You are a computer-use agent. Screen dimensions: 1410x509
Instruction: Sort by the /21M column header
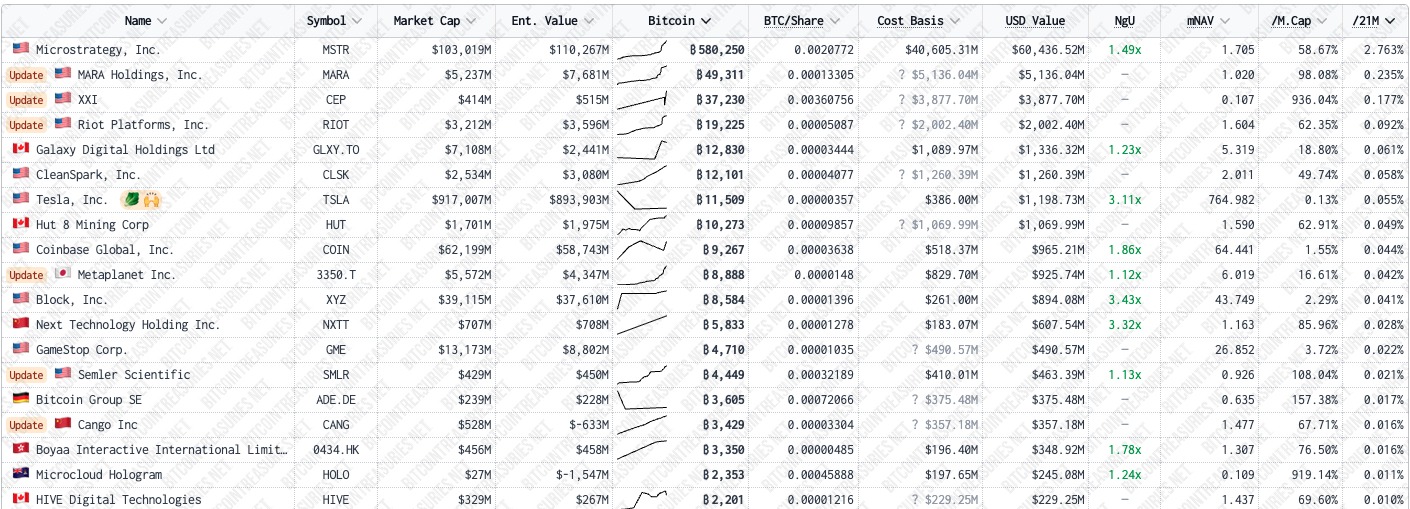click(1375, 20)
